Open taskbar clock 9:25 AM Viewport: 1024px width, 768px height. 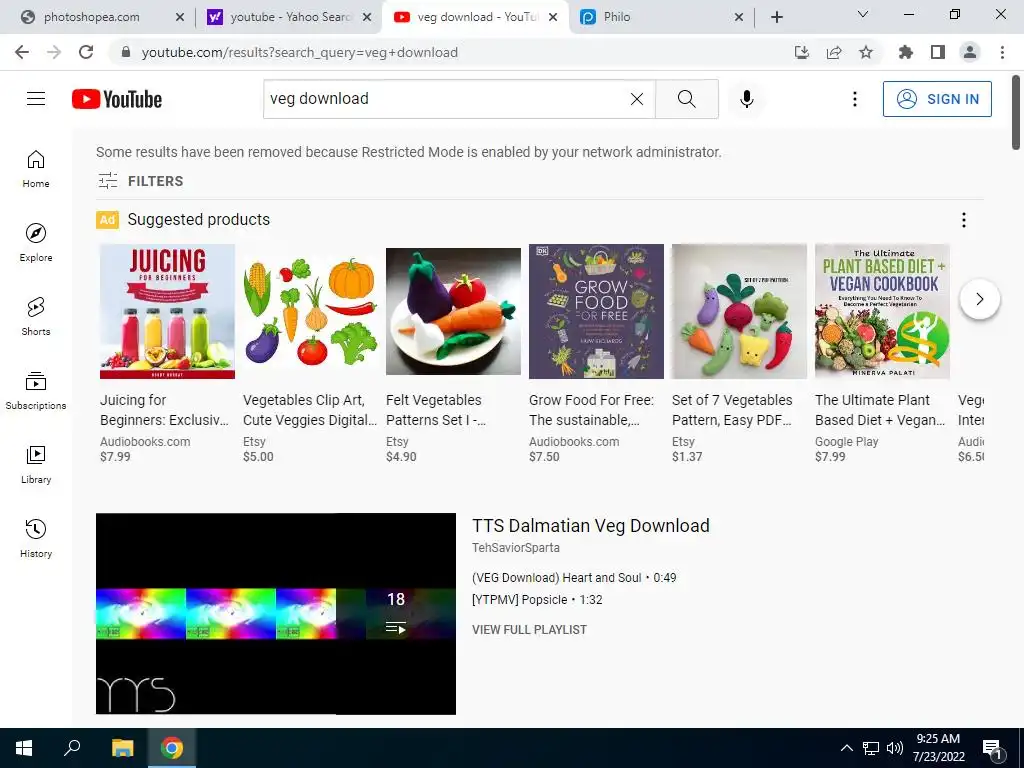coord(938,748)
